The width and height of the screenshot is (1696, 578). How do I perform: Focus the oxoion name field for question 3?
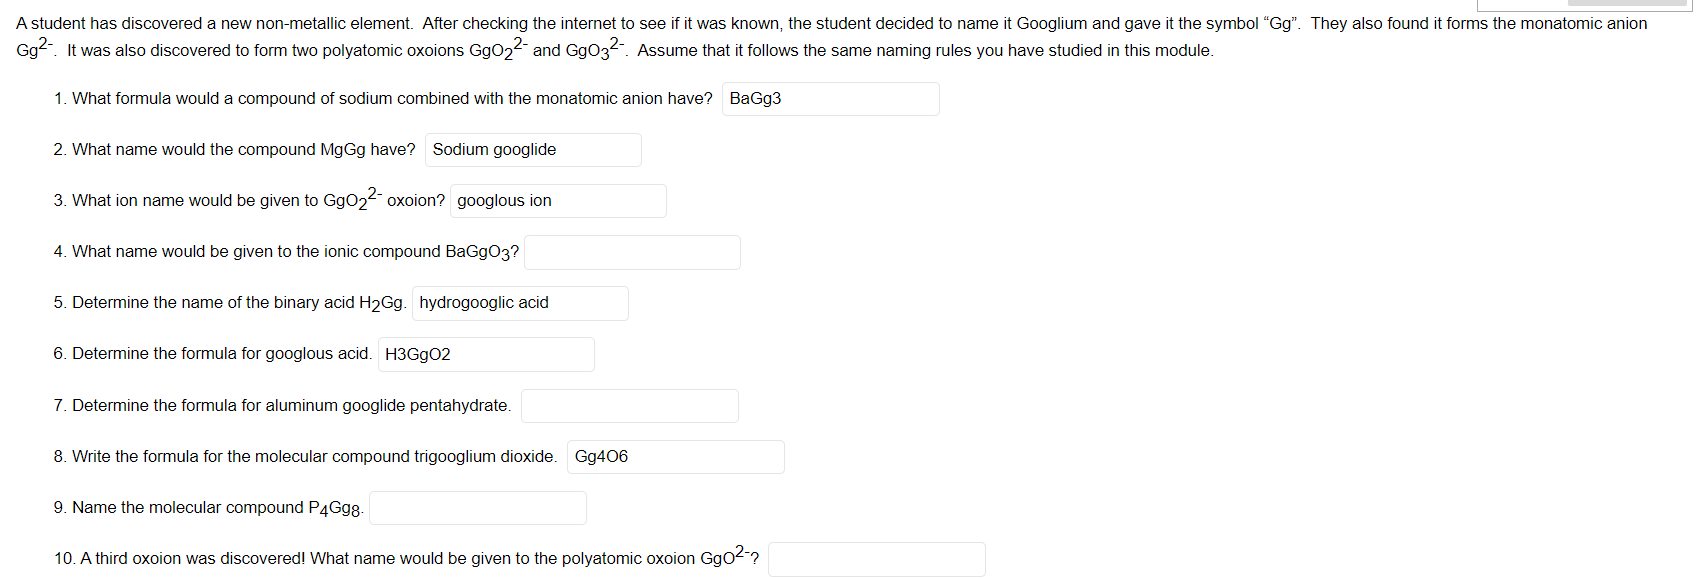558,200
